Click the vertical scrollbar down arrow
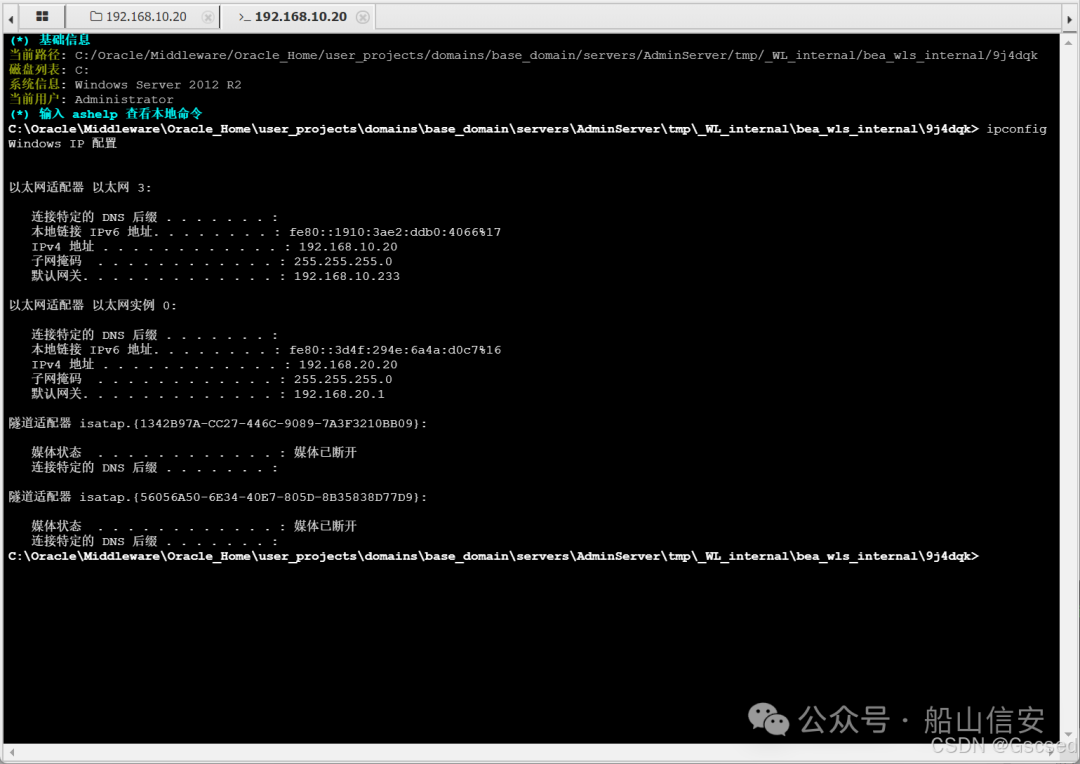 [x=1070, y=735]
